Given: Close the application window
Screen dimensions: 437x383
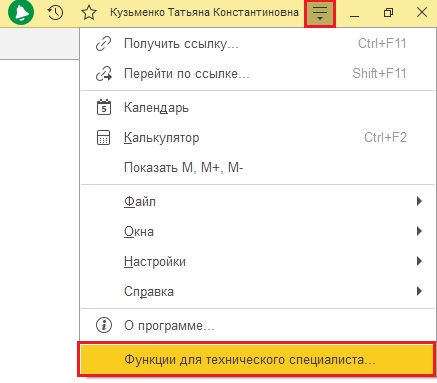Looking at the screenshot, I should tap(422, 12).
